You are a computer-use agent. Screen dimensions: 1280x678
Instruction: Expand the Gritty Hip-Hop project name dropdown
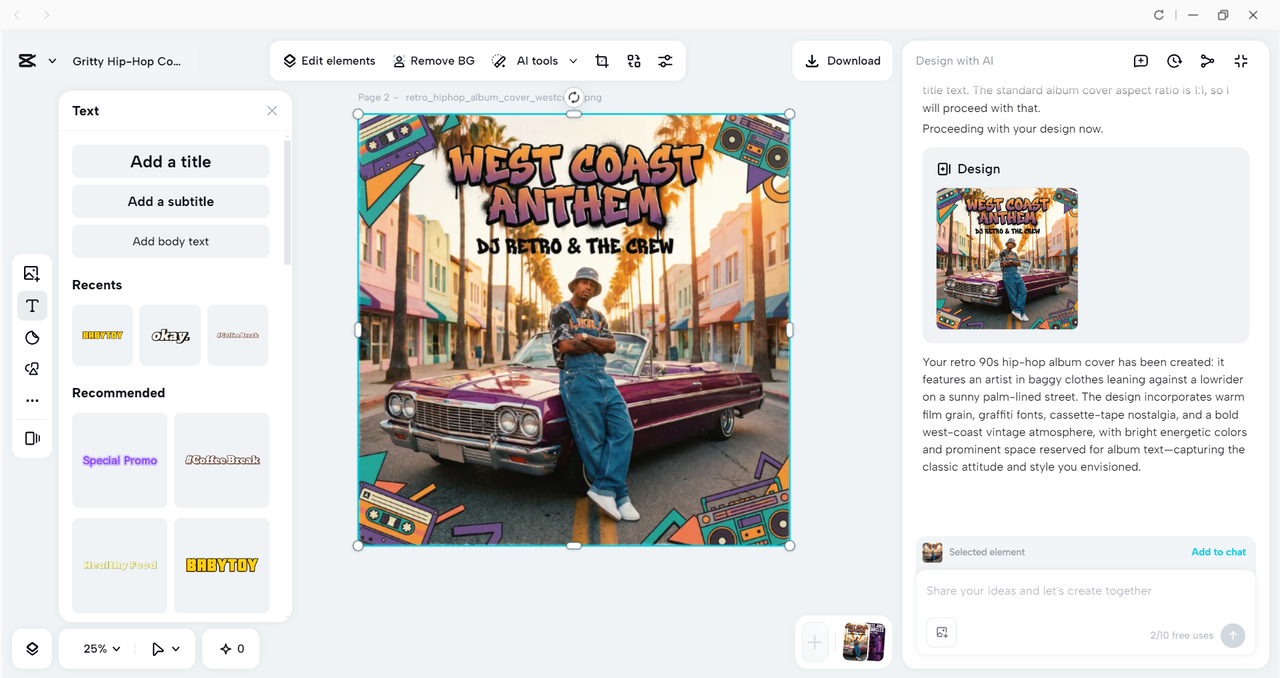(x=52, y=60)
